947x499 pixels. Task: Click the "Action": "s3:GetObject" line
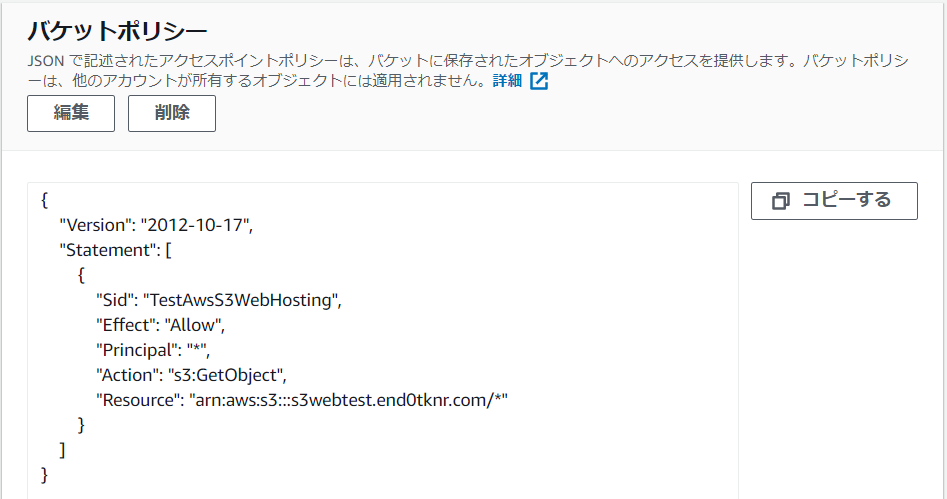[x=191, y=375]
